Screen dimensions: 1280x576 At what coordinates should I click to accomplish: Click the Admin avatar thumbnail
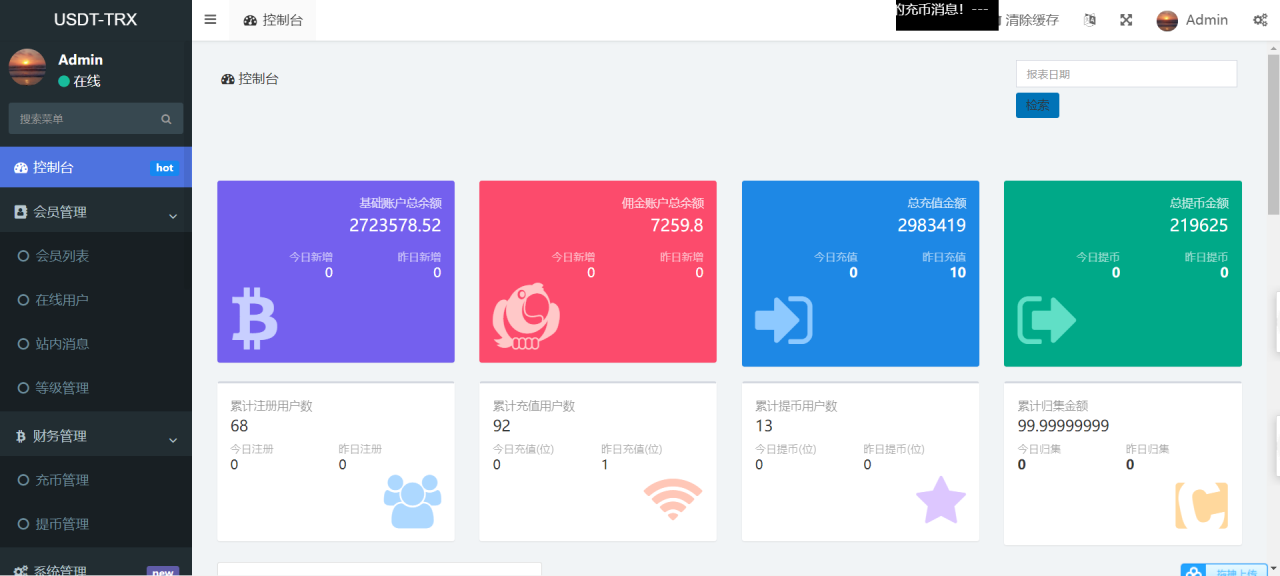[x=1166, y=19]
